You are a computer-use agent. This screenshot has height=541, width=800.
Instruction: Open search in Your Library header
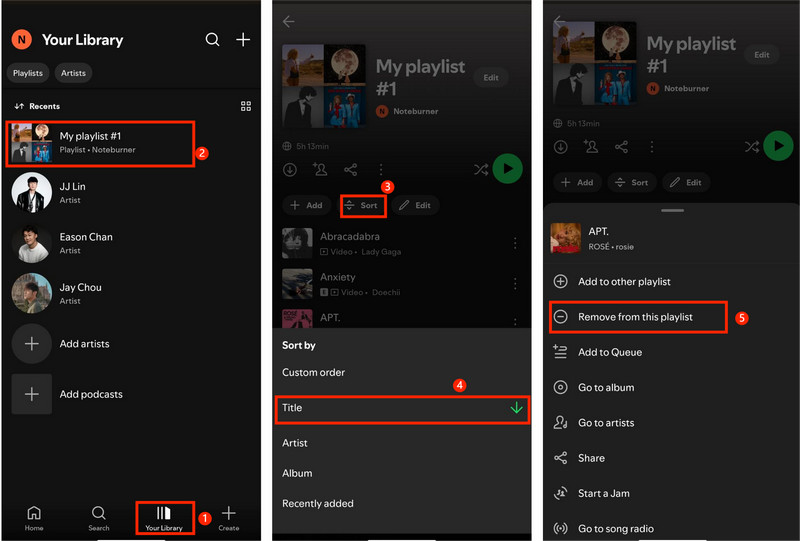212,39
